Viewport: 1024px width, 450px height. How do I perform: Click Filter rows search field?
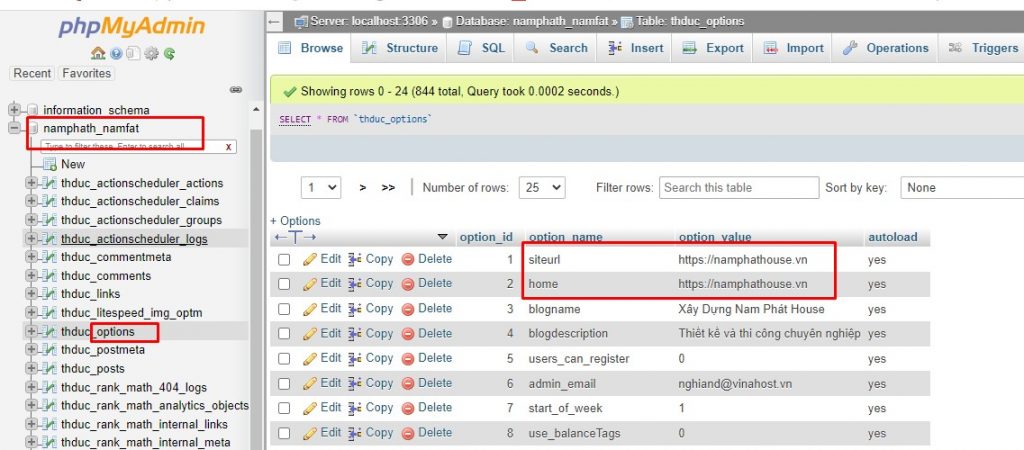coord(739,187)
